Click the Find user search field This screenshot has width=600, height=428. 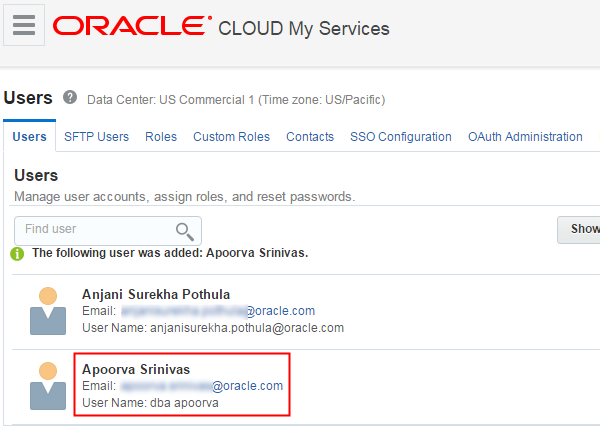(95, 230)
